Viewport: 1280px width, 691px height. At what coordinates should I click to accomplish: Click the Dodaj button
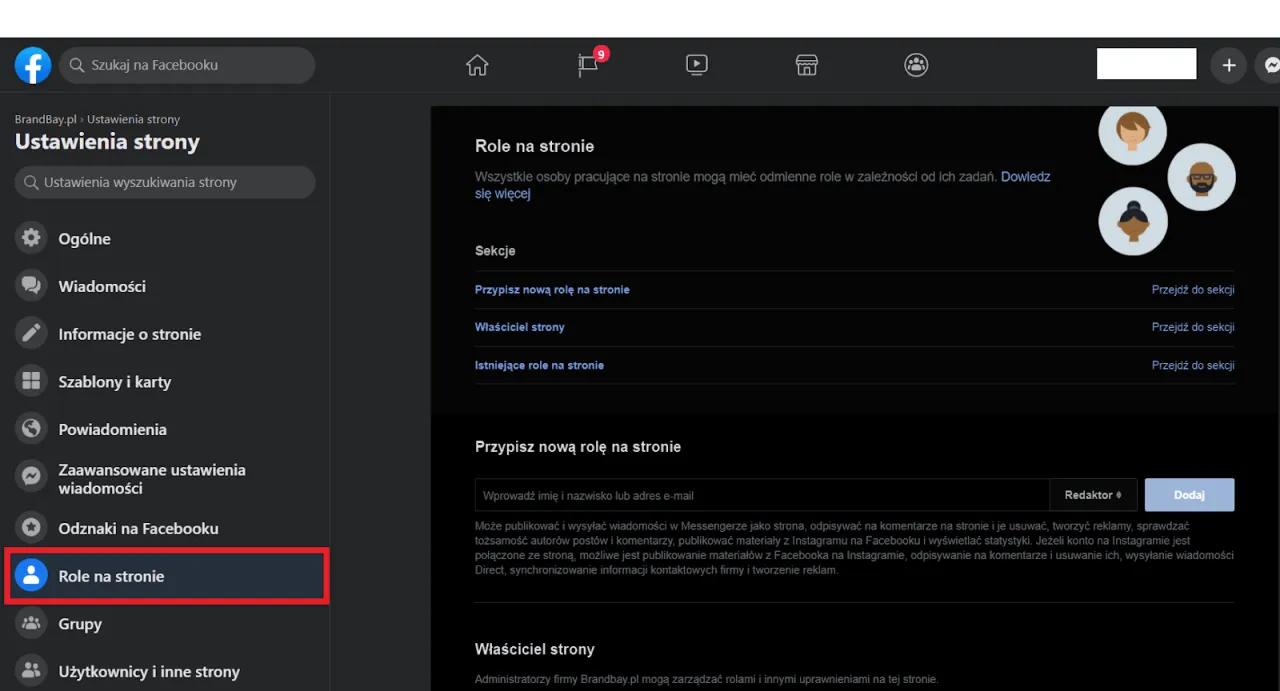[1189, 495]
